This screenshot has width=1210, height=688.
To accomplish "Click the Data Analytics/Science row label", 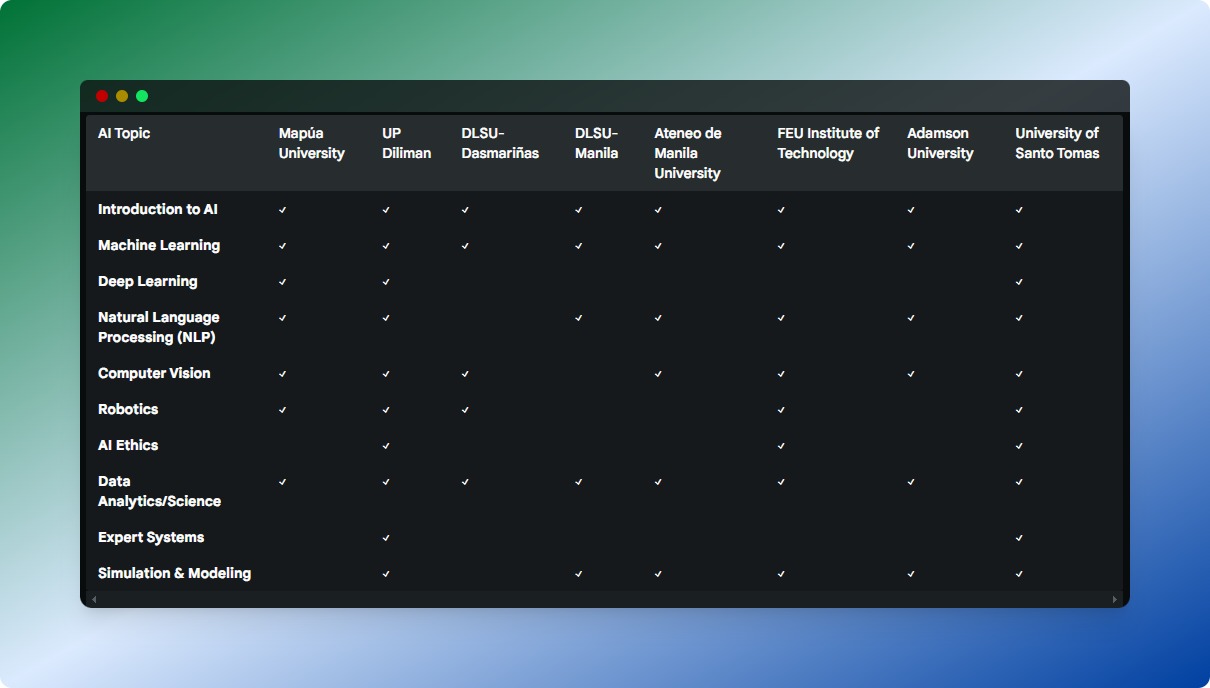I will pyautogui.click(x=160, y=491).
